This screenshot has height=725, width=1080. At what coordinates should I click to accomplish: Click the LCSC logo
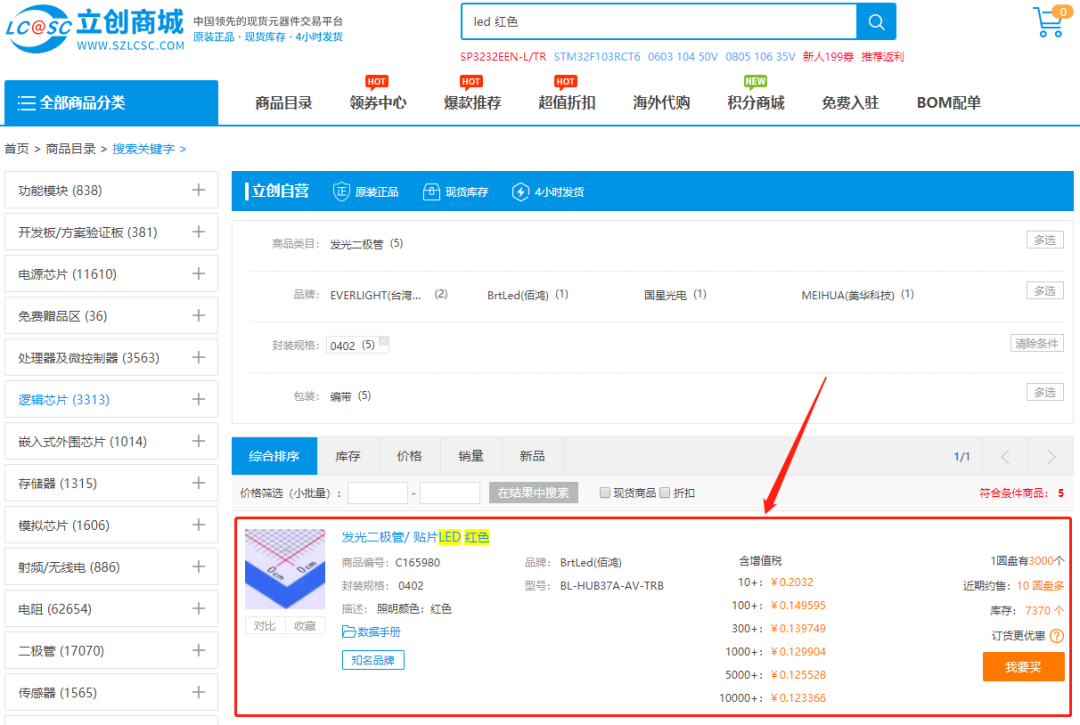pyautogui.click(x=95, y=29)
